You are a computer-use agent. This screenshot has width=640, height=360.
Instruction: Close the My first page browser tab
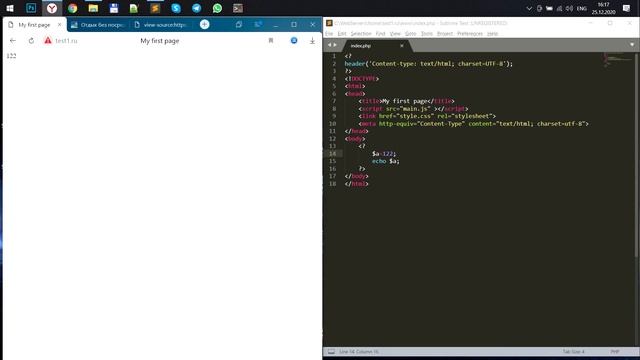click(60, 24)
